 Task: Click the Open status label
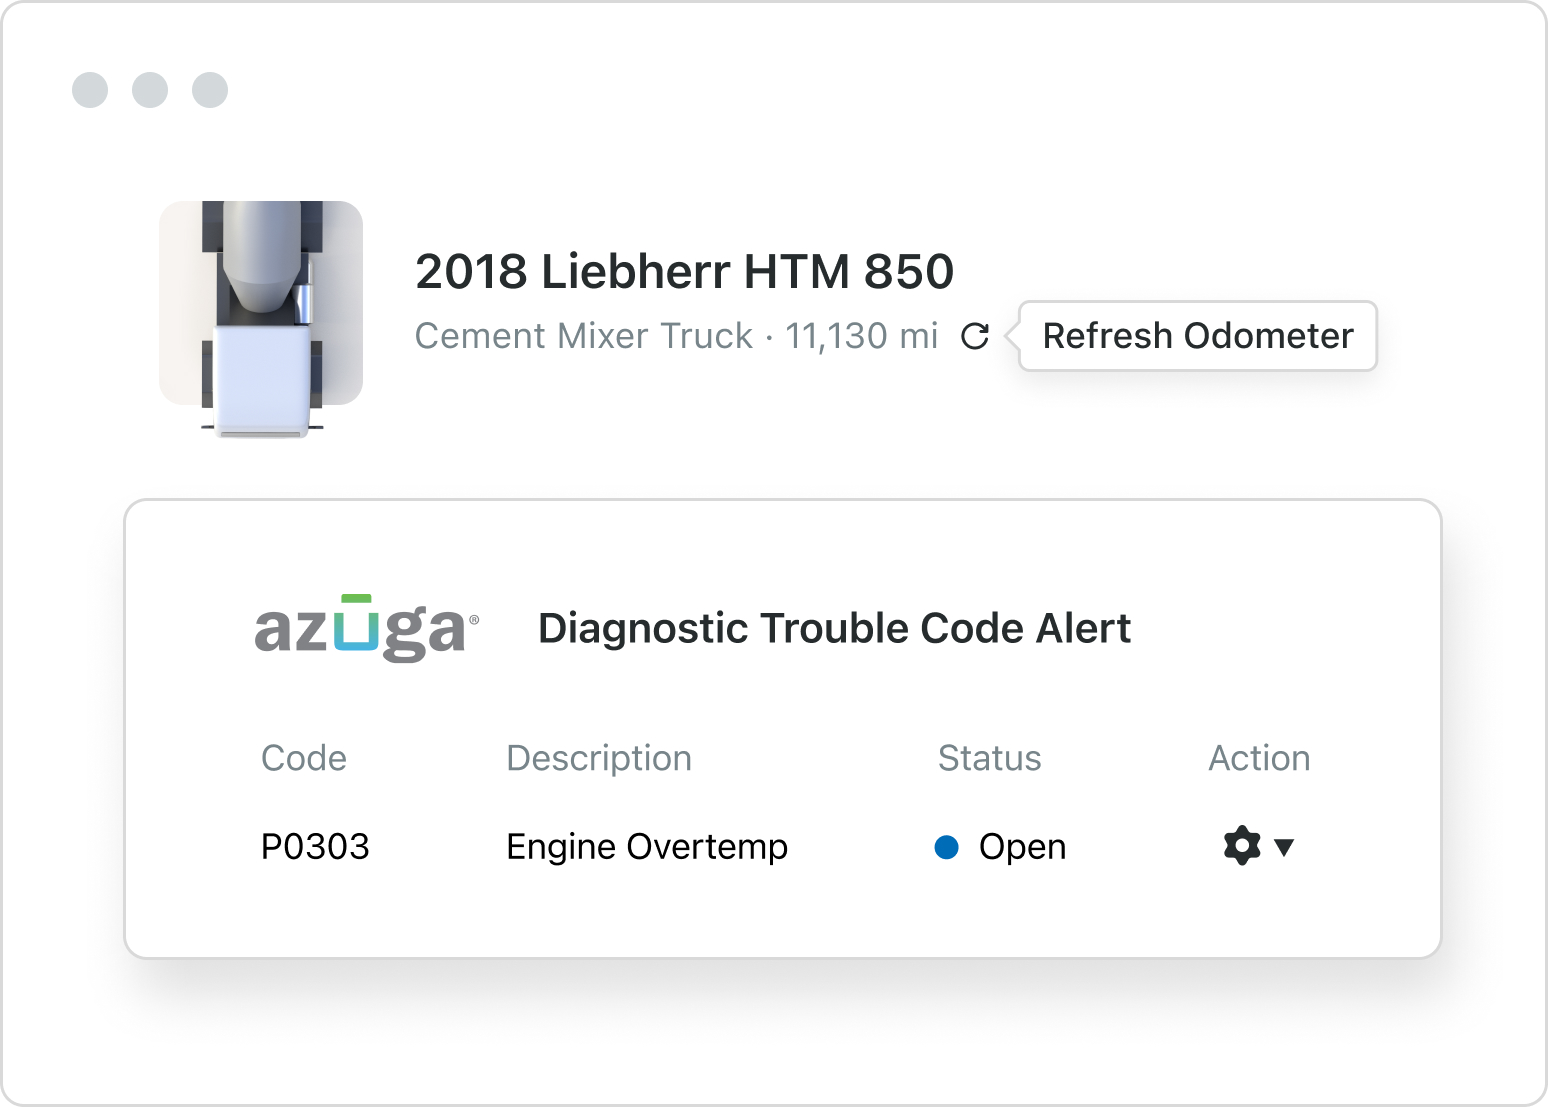(x=1022, y=847)
